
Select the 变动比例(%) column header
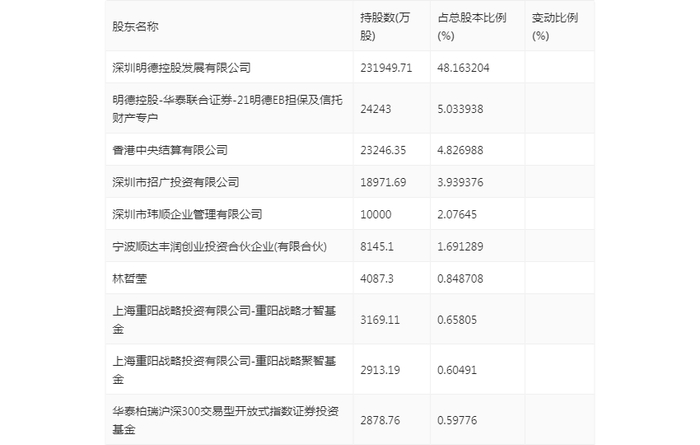tap(555, 27)
